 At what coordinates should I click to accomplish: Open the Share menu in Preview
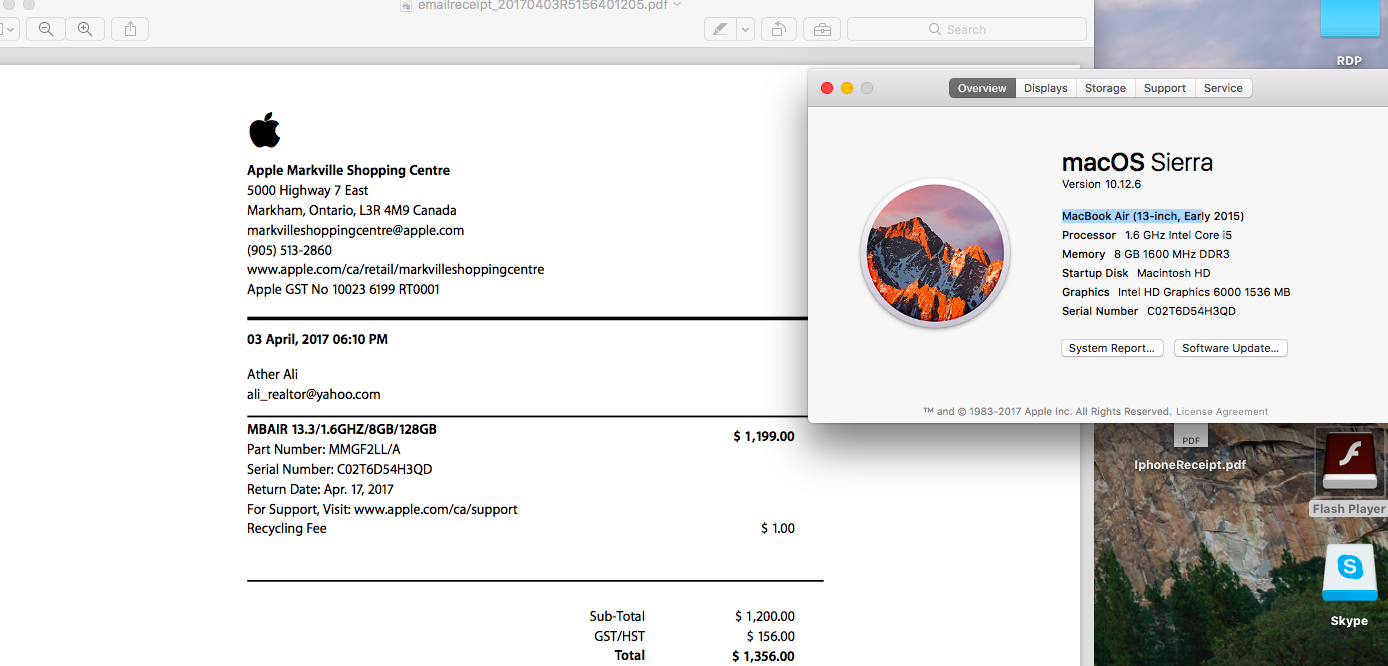coord(130,30)
